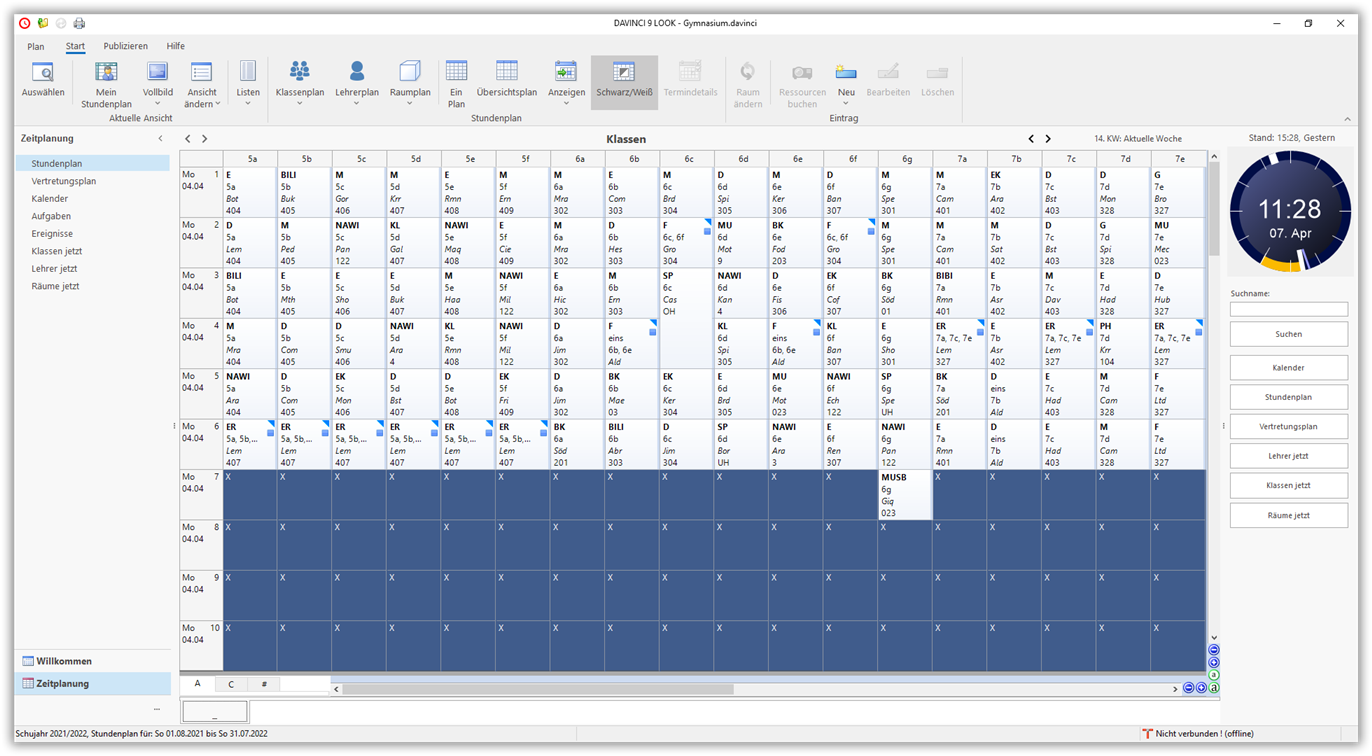Click the print icon in title bar
Screen dimensions: 1372x756
pos(79,23)
